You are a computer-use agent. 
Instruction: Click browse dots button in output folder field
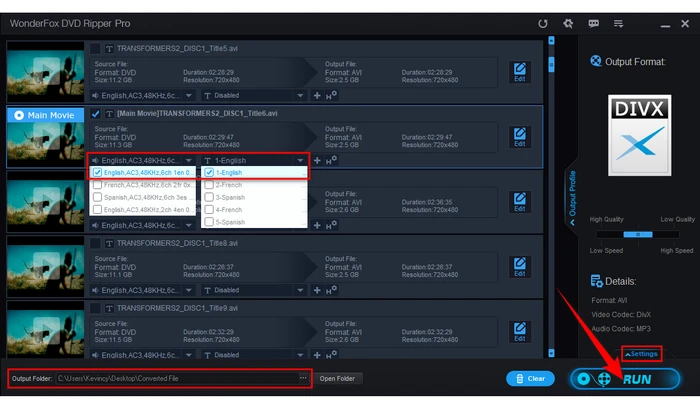pyautogui.click(x=303, y=378)
